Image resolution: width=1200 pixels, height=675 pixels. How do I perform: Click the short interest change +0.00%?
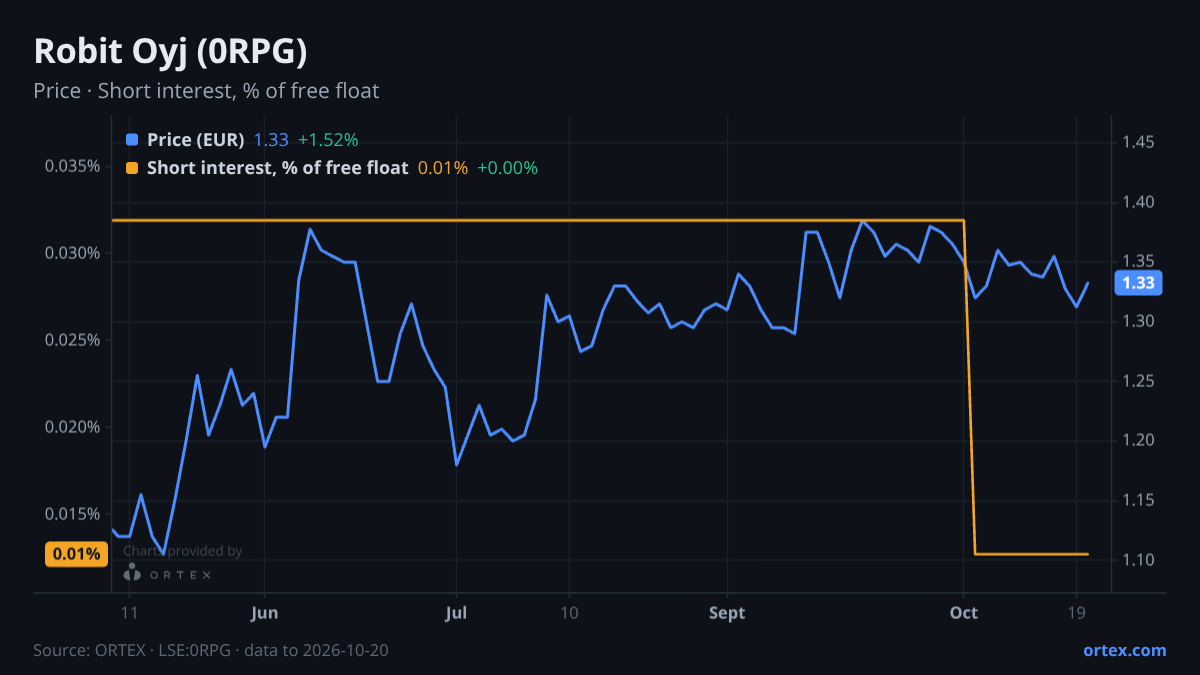pos(507,168)
